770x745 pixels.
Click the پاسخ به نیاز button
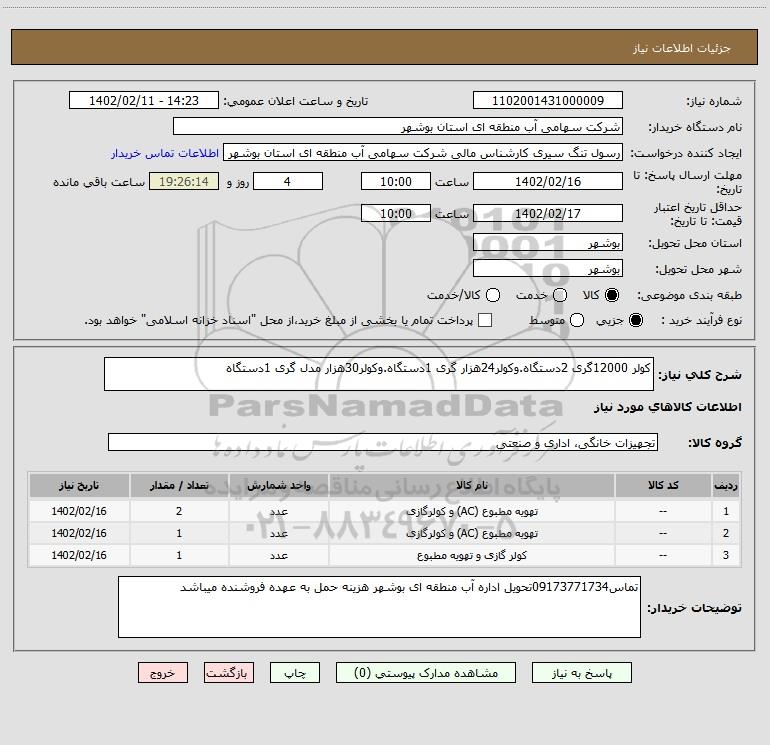pyautogui.click(x=582, y=673)
